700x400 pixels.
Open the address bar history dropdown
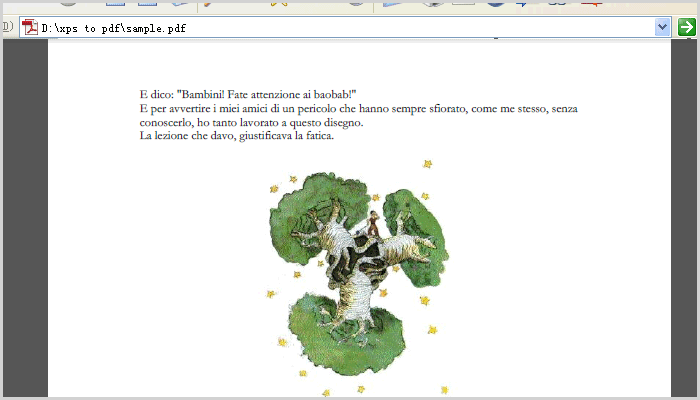click(662, 27)
